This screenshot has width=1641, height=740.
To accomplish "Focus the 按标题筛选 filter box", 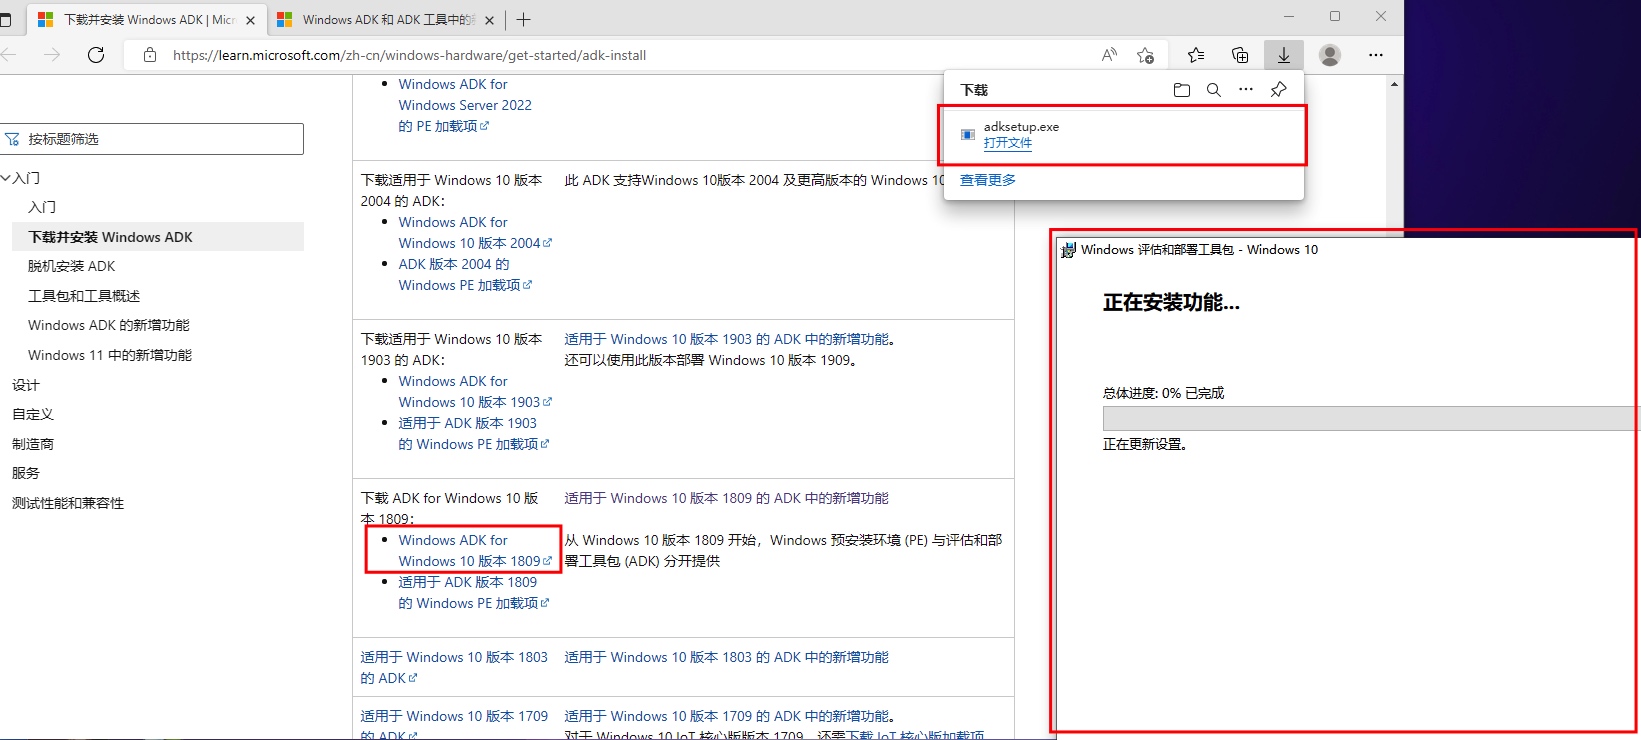I will coord(152,139).
